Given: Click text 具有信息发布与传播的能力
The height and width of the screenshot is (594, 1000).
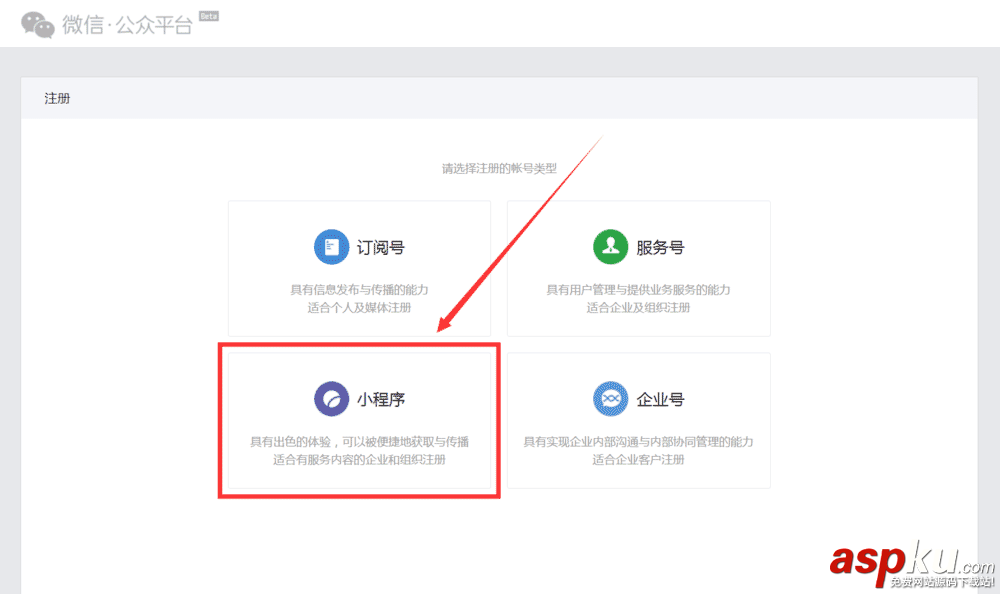Looking at the screenshot, I should pos(359,290).
